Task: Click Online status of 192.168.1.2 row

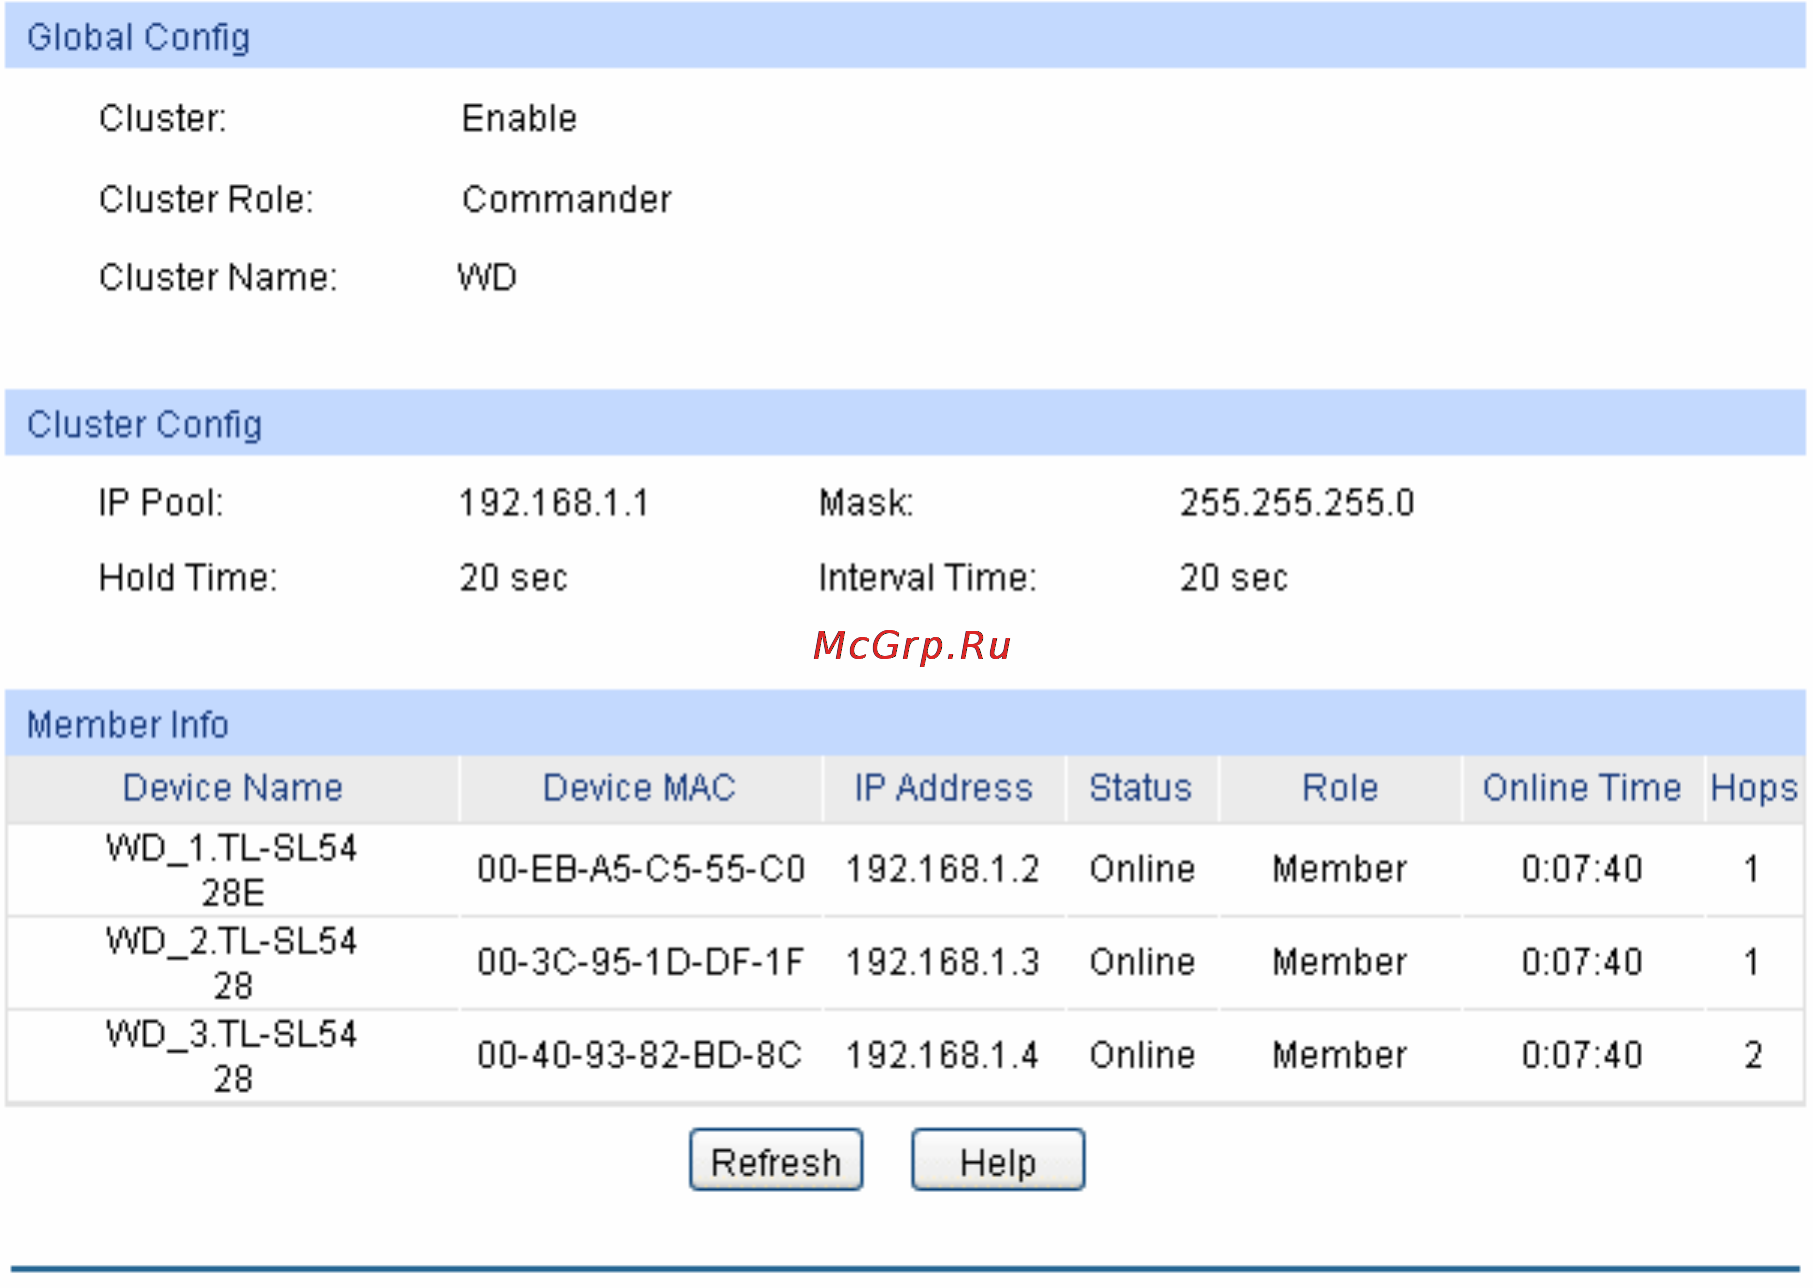Action: tap(1142, 869)
